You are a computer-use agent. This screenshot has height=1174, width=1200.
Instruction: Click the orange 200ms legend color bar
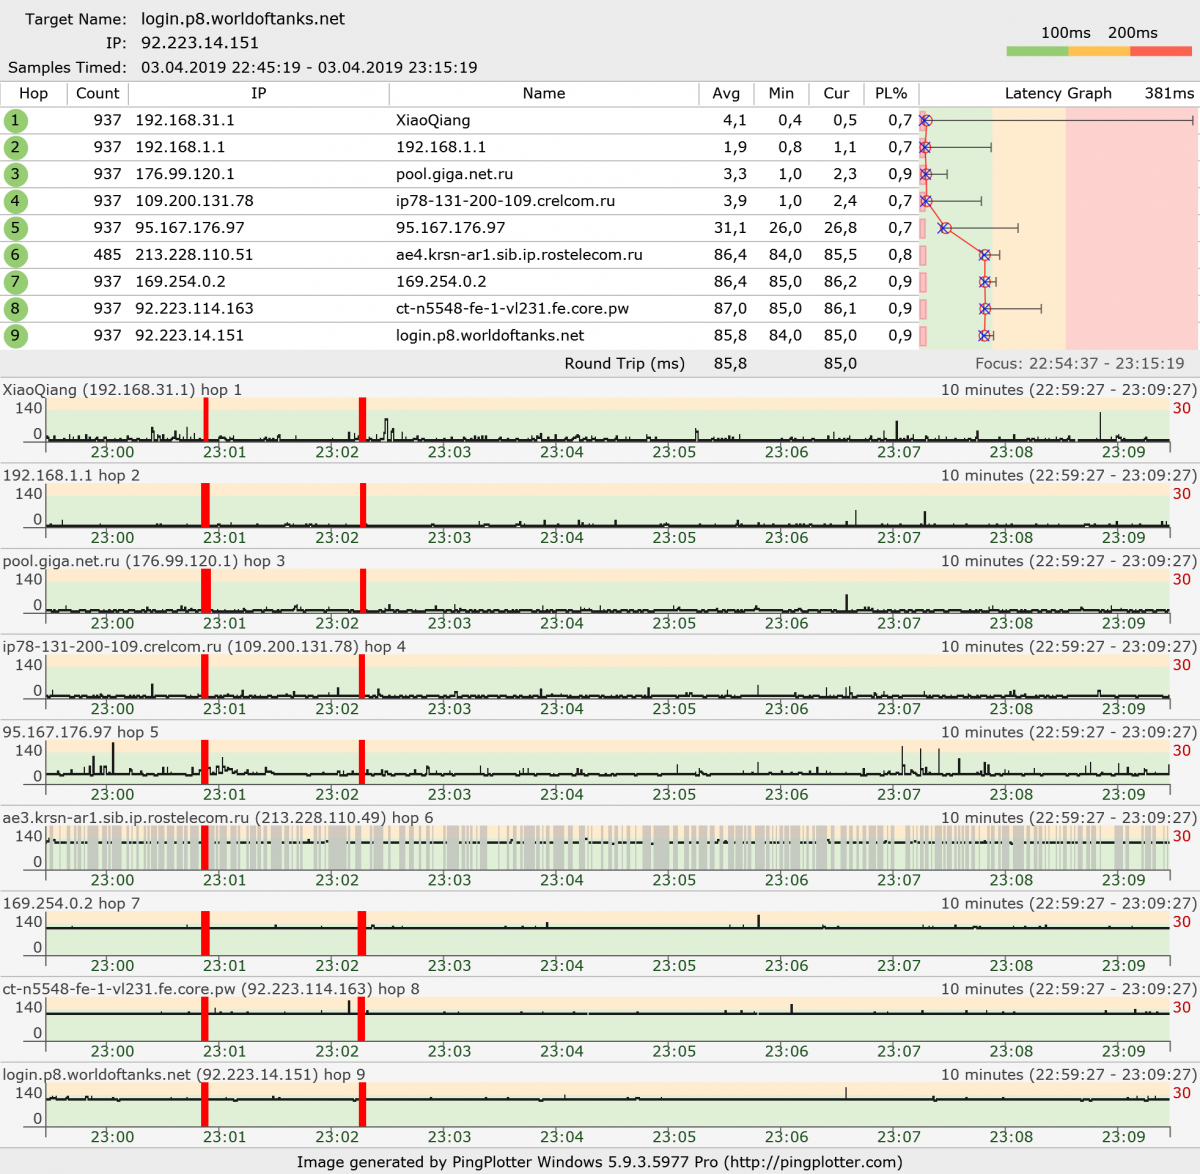(x=1098, y=51)
